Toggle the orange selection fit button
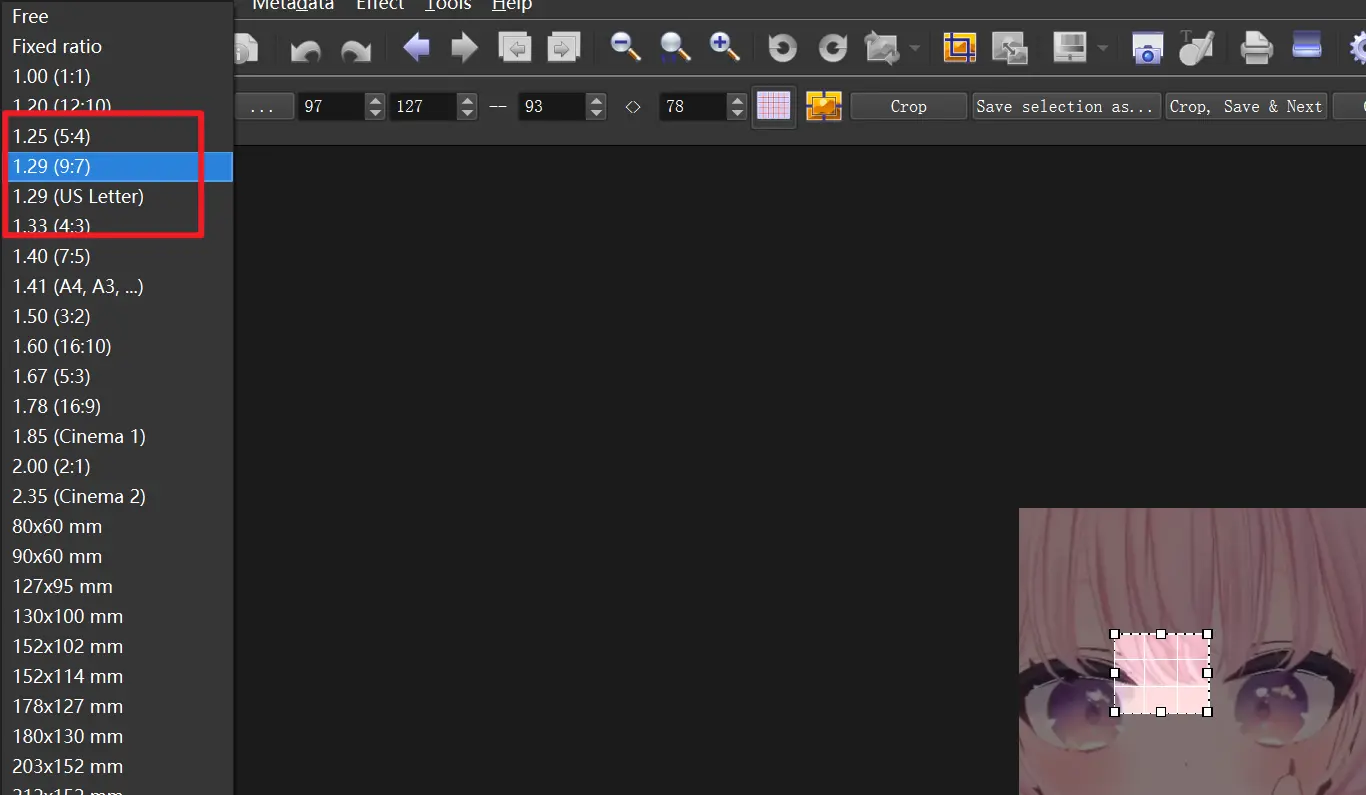This screenshot has height=795, width=1366. click(824, 106)
